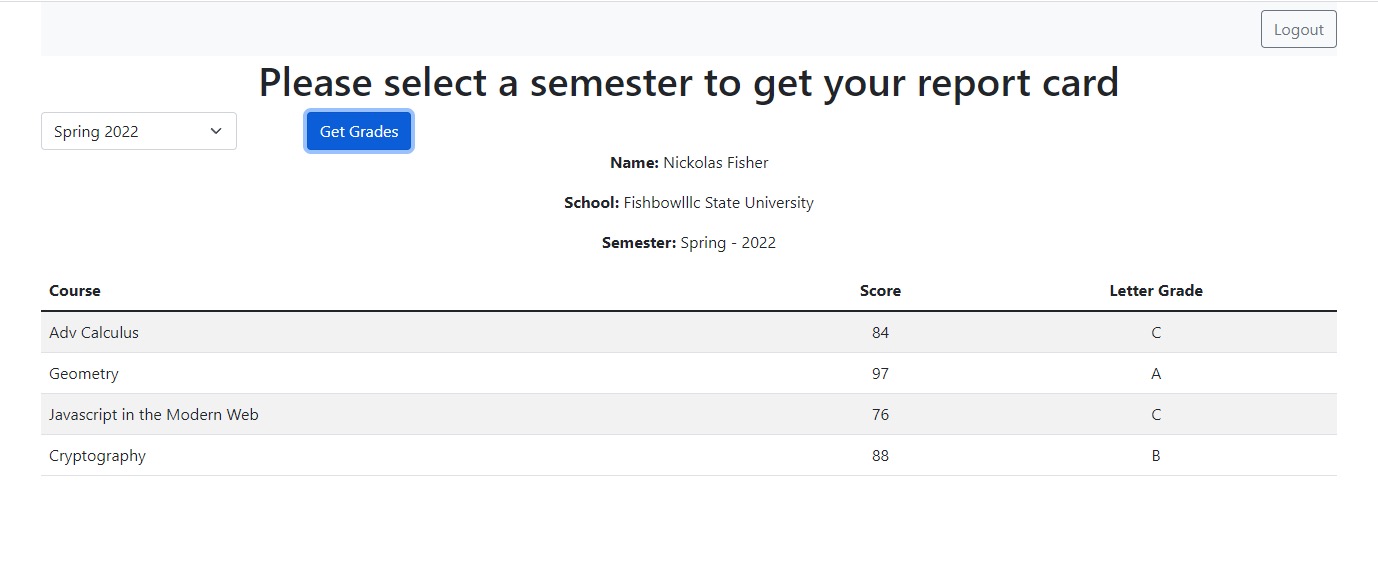Click the Course column header

75,291
